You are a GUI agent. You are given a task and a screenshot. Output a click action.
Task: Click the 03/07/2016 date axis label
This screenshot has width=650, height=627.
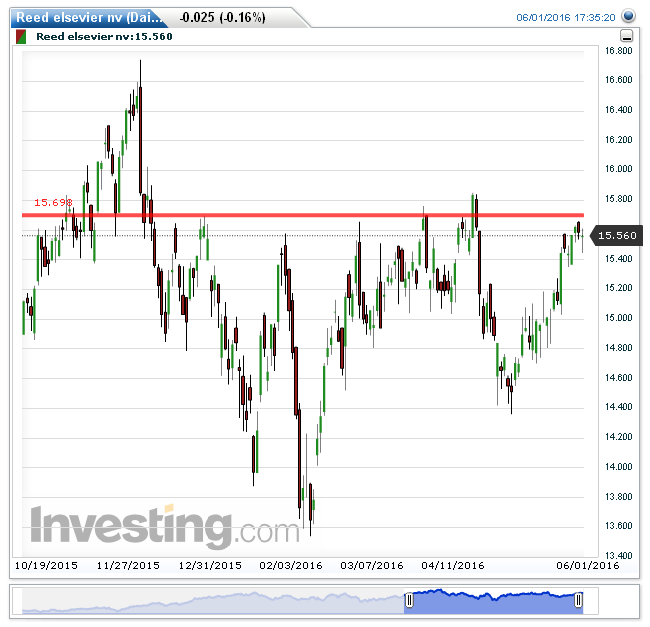coord(372,566)
